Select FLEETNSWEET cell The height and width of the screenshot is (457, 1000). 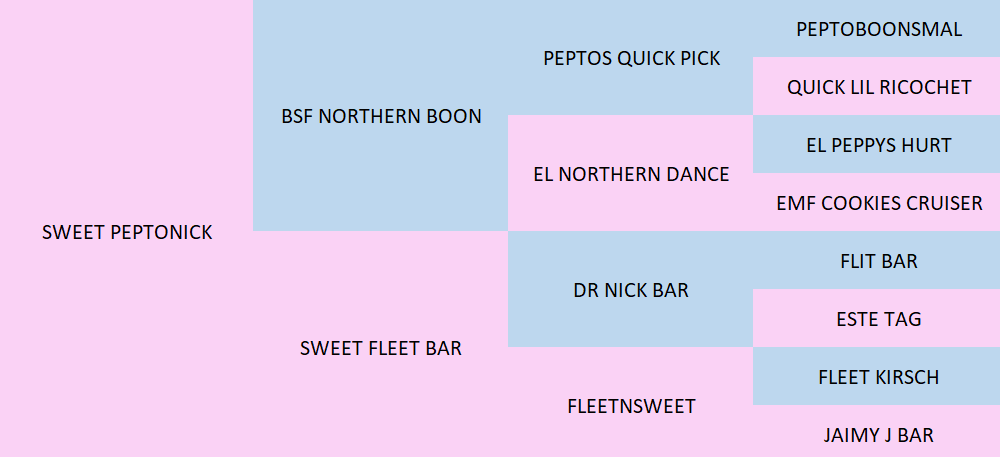pos(631,402)
